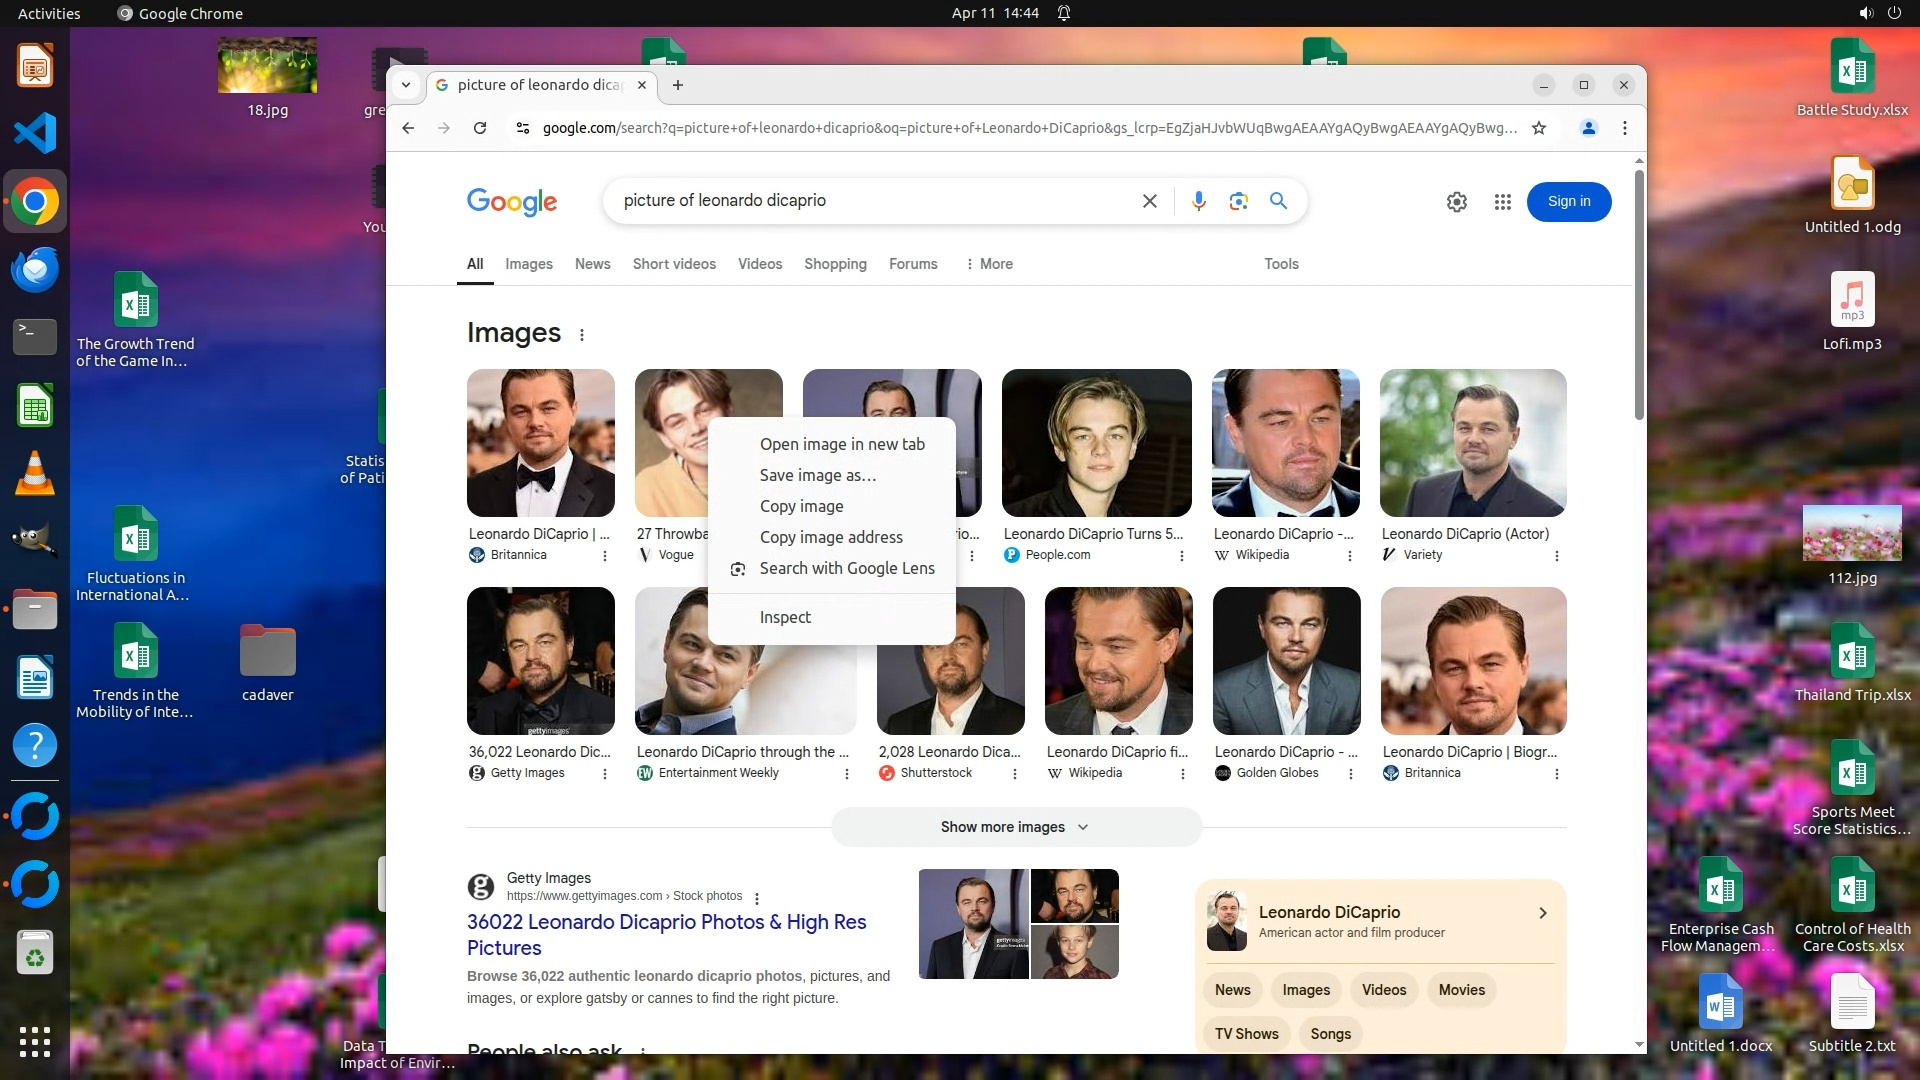Image resolution: width=1920 pixels, height=1080 pixels.
Task: Click the blue search magnifier icon
Action: click(1278, 201)
